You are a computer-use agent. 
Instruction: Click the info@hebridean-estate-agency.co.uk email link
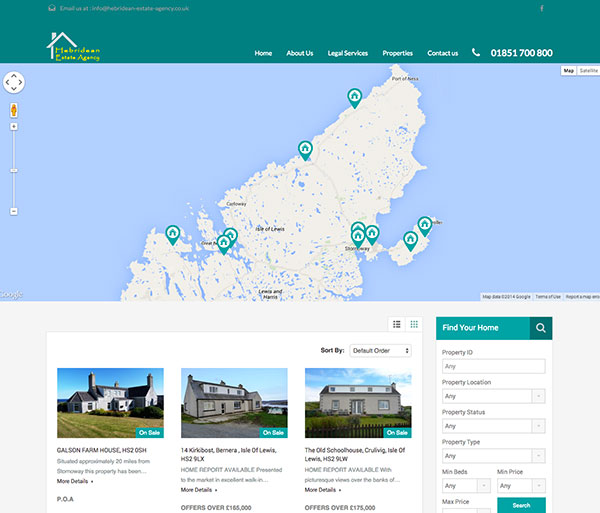[x=140, y=8]
